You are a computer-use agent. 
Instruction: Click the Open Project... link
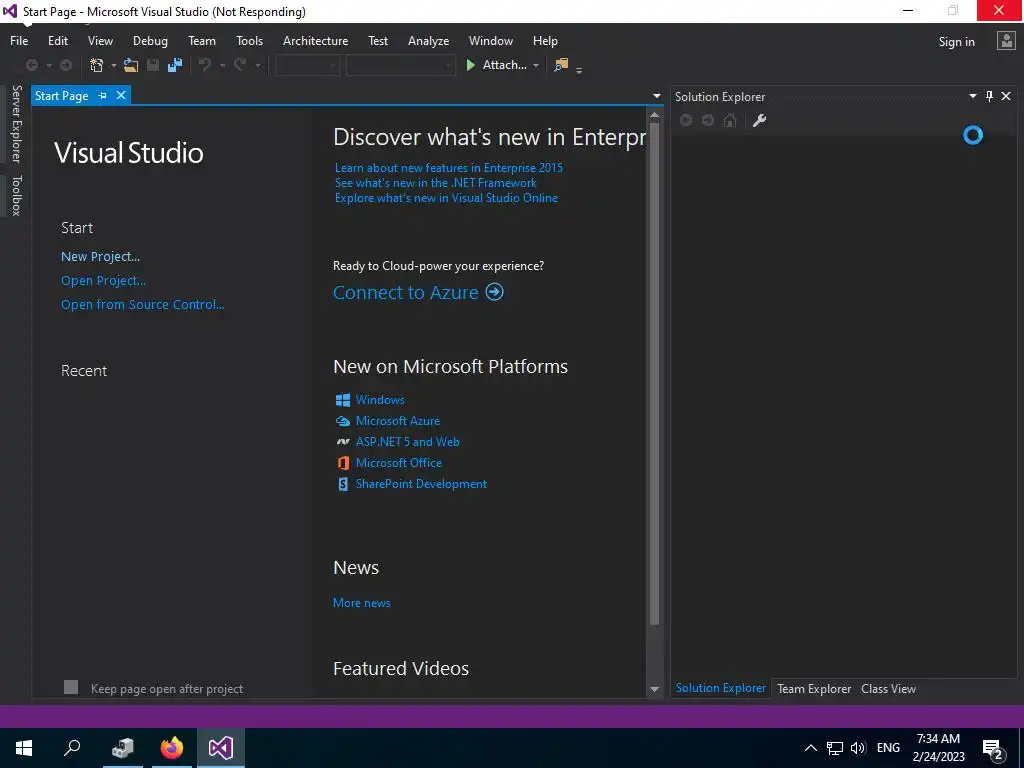(103, 281)
